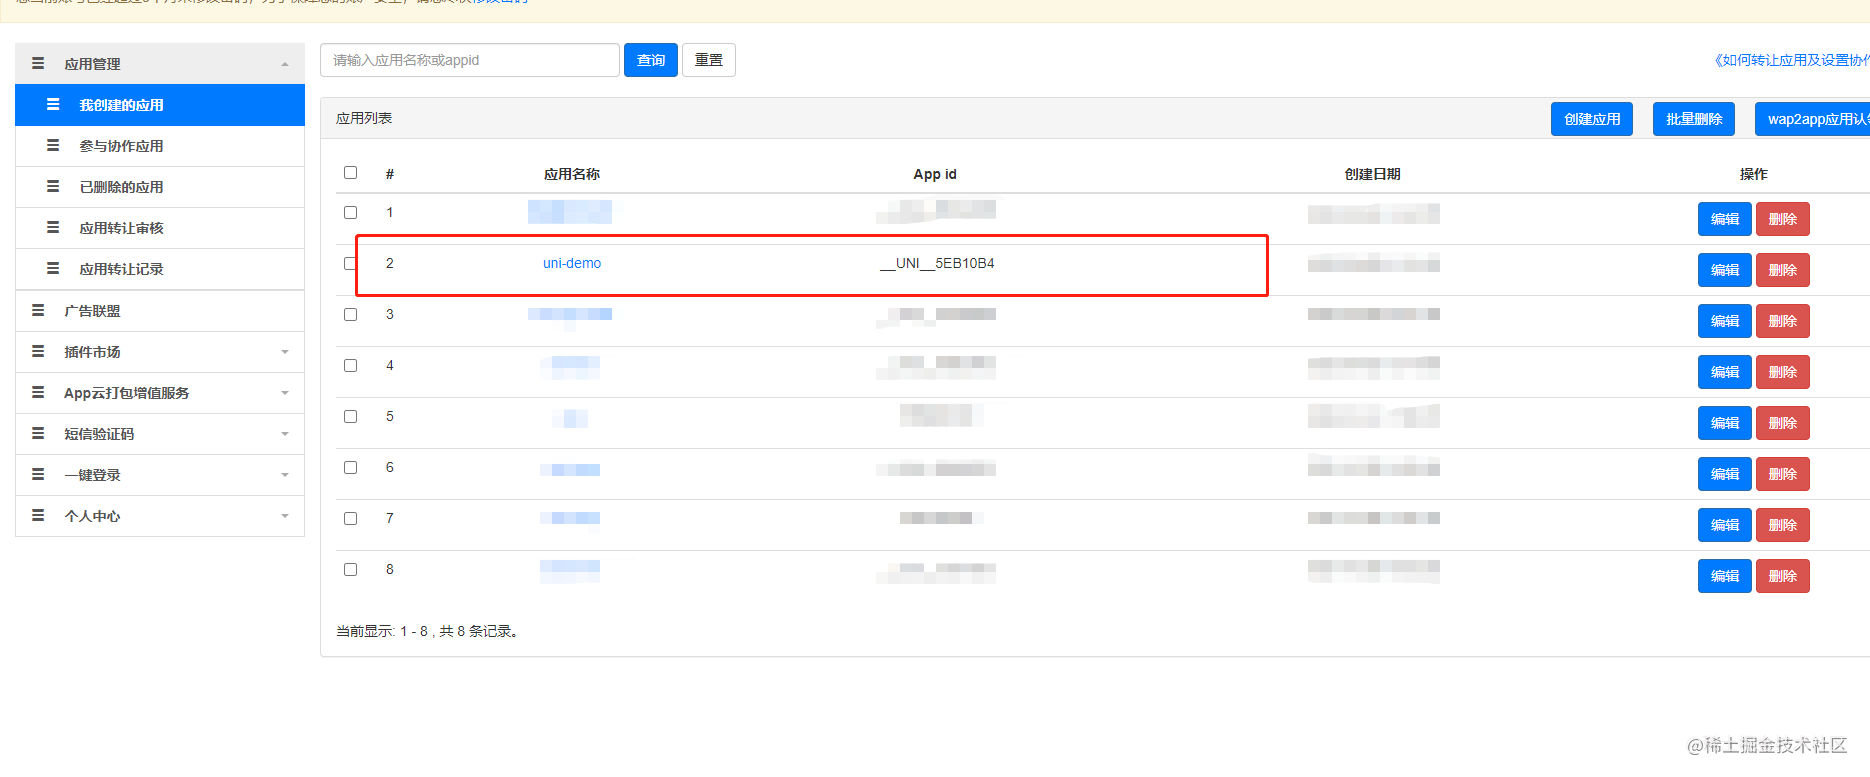The height and width of the screenshot is (777, 1870).
Task: Click the red 删除 button in row 3
Action: coord(1783,321)
